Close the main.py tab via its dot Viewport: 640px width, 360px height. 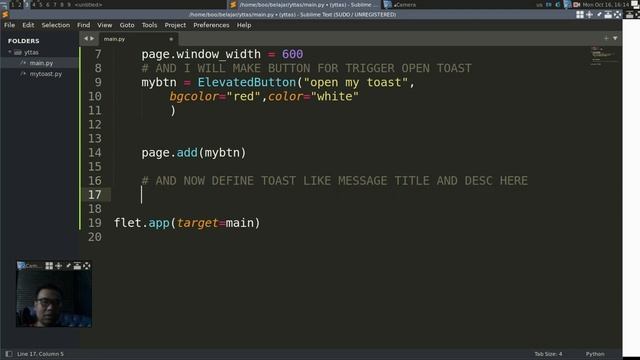click(171, 39)
